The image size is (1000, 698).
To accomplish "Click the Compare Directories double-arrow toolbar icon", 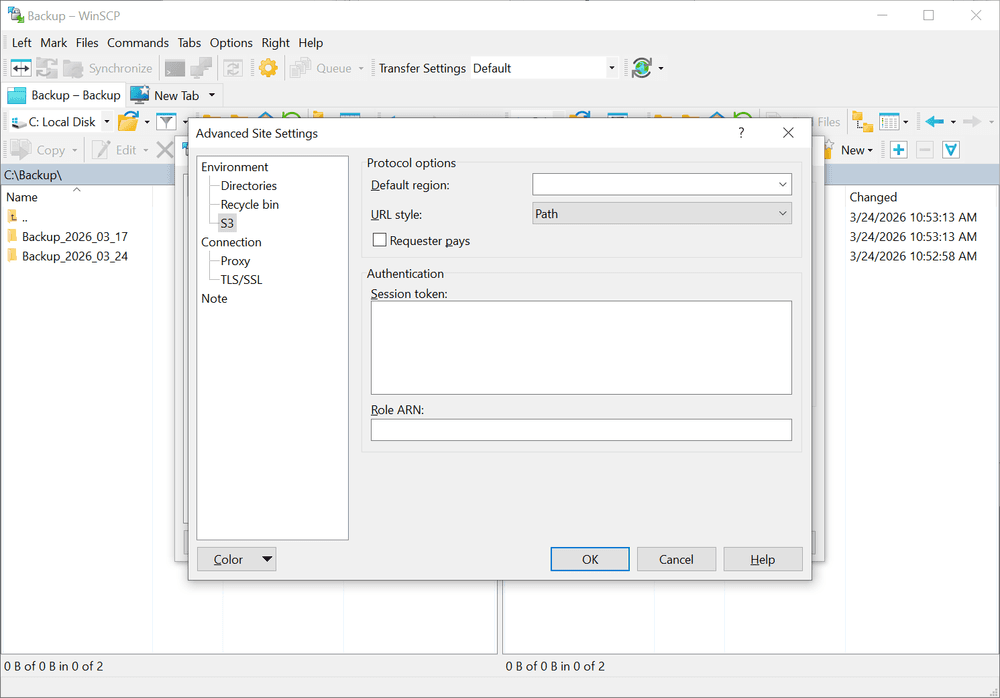I will [20, 68].
